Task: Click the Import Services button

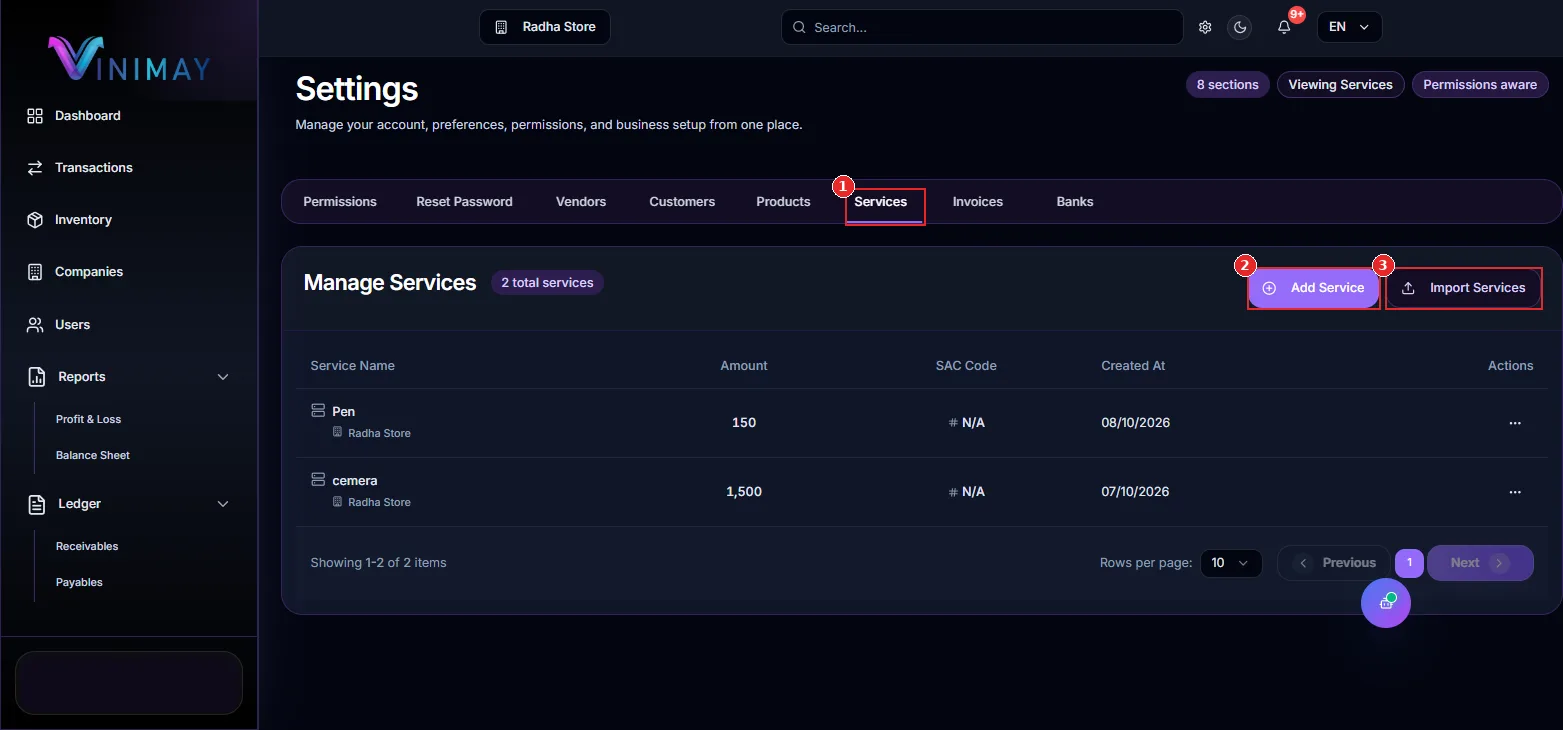Action: click(x=1464, y=288)
